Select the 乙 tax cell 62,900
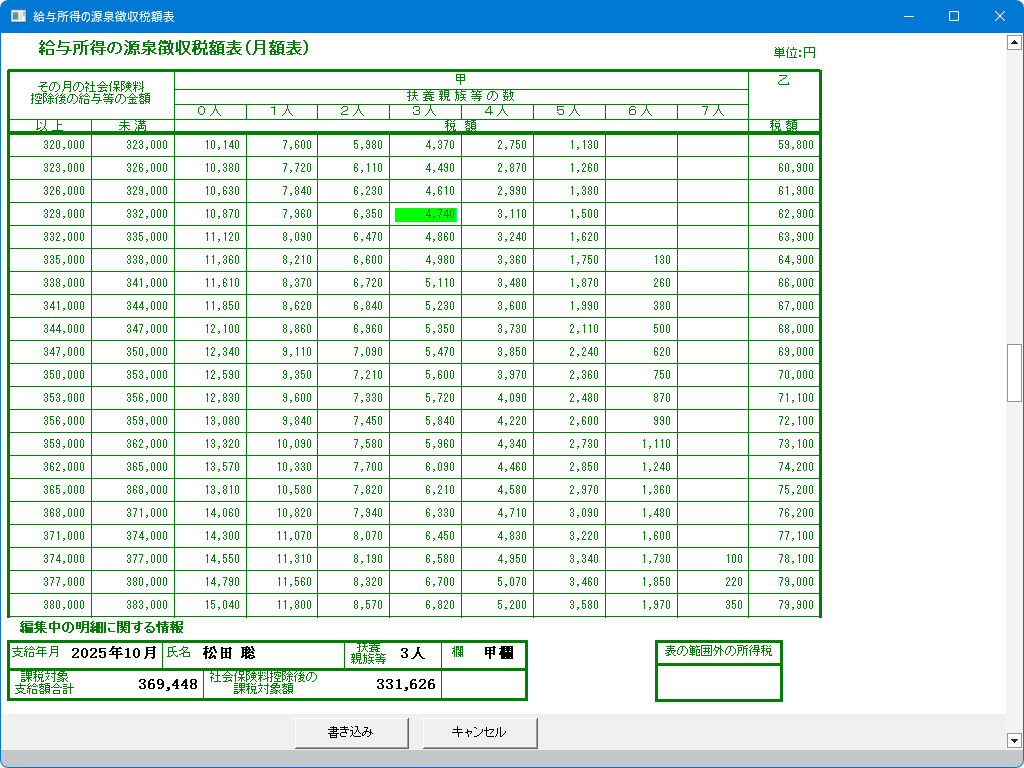Screen dimensions: 1024x768 click(784, 214)
